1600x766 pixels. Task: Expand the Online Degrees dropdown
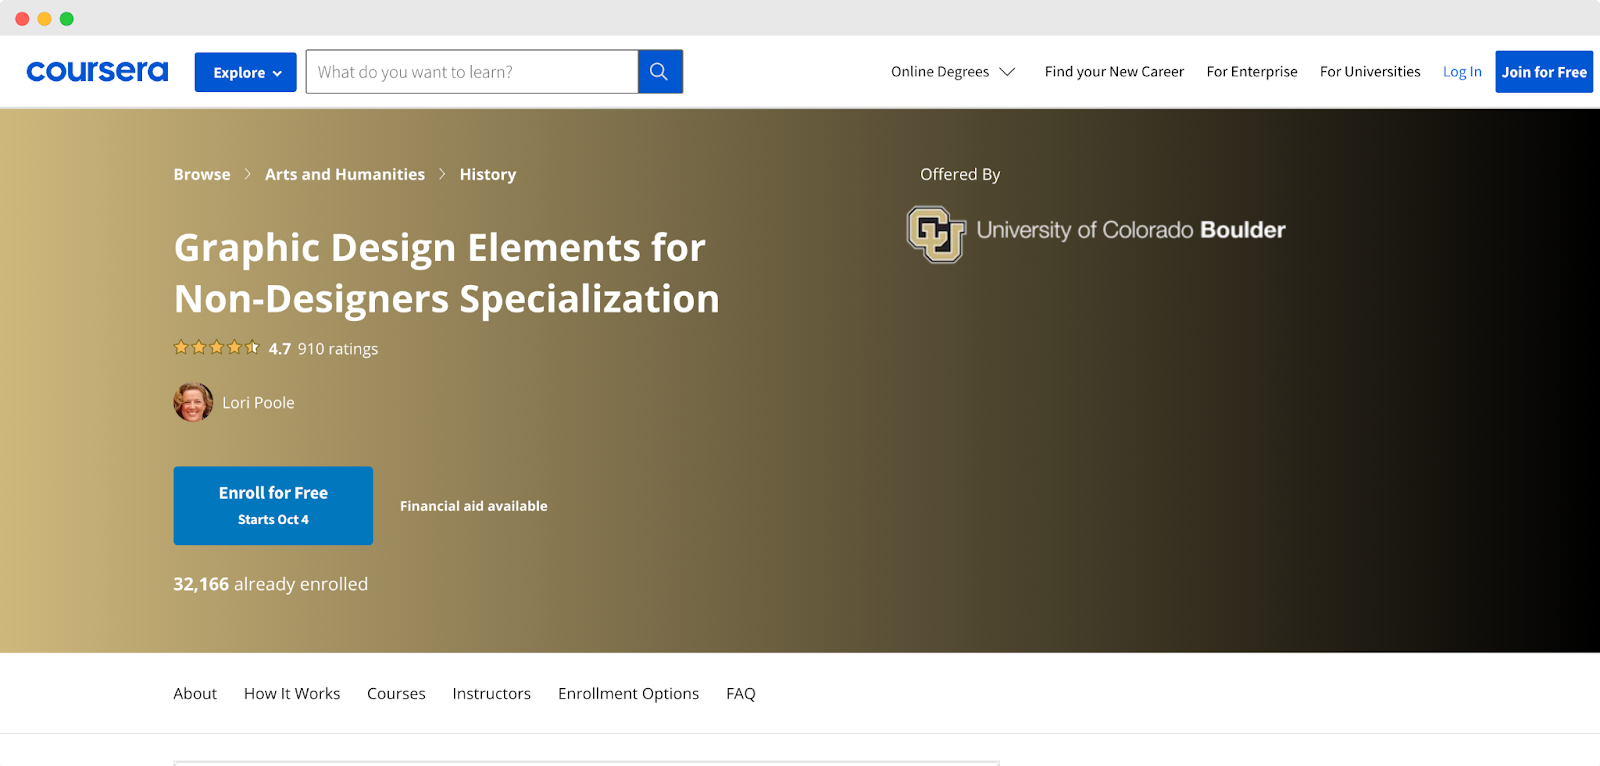pyautogui.click(x=952, y=72)
